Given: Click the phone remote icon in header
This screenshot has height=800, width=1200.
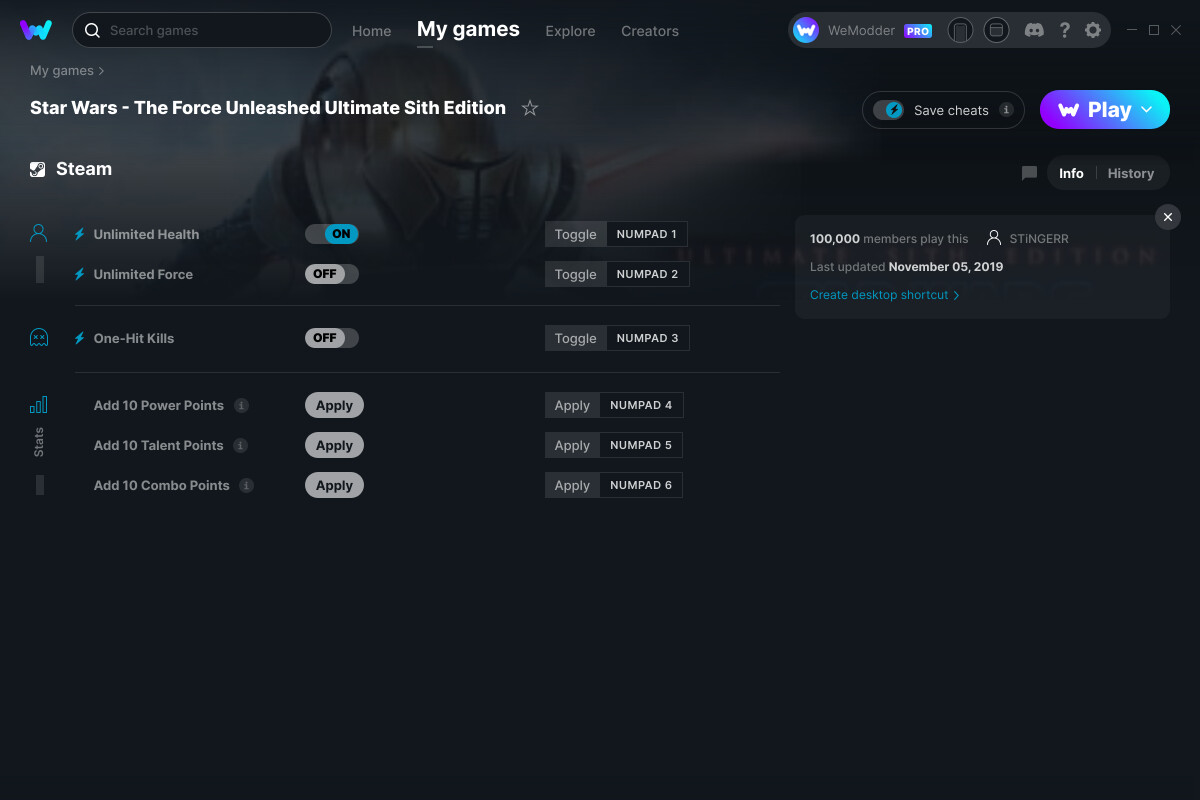Looking at the screenshot, I should click(x=960, y=30).
